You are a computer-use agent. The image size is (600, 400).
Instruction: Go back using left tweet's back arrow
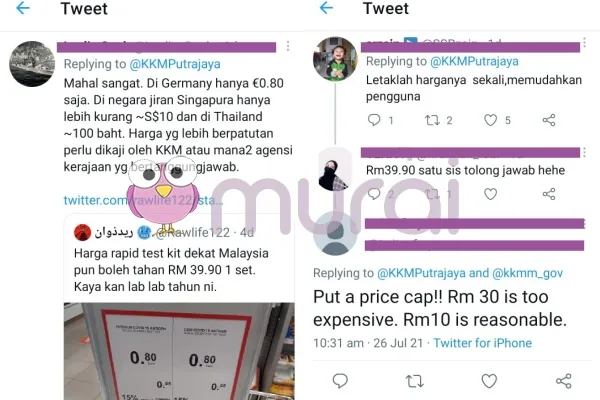click(x=23, y=8)
